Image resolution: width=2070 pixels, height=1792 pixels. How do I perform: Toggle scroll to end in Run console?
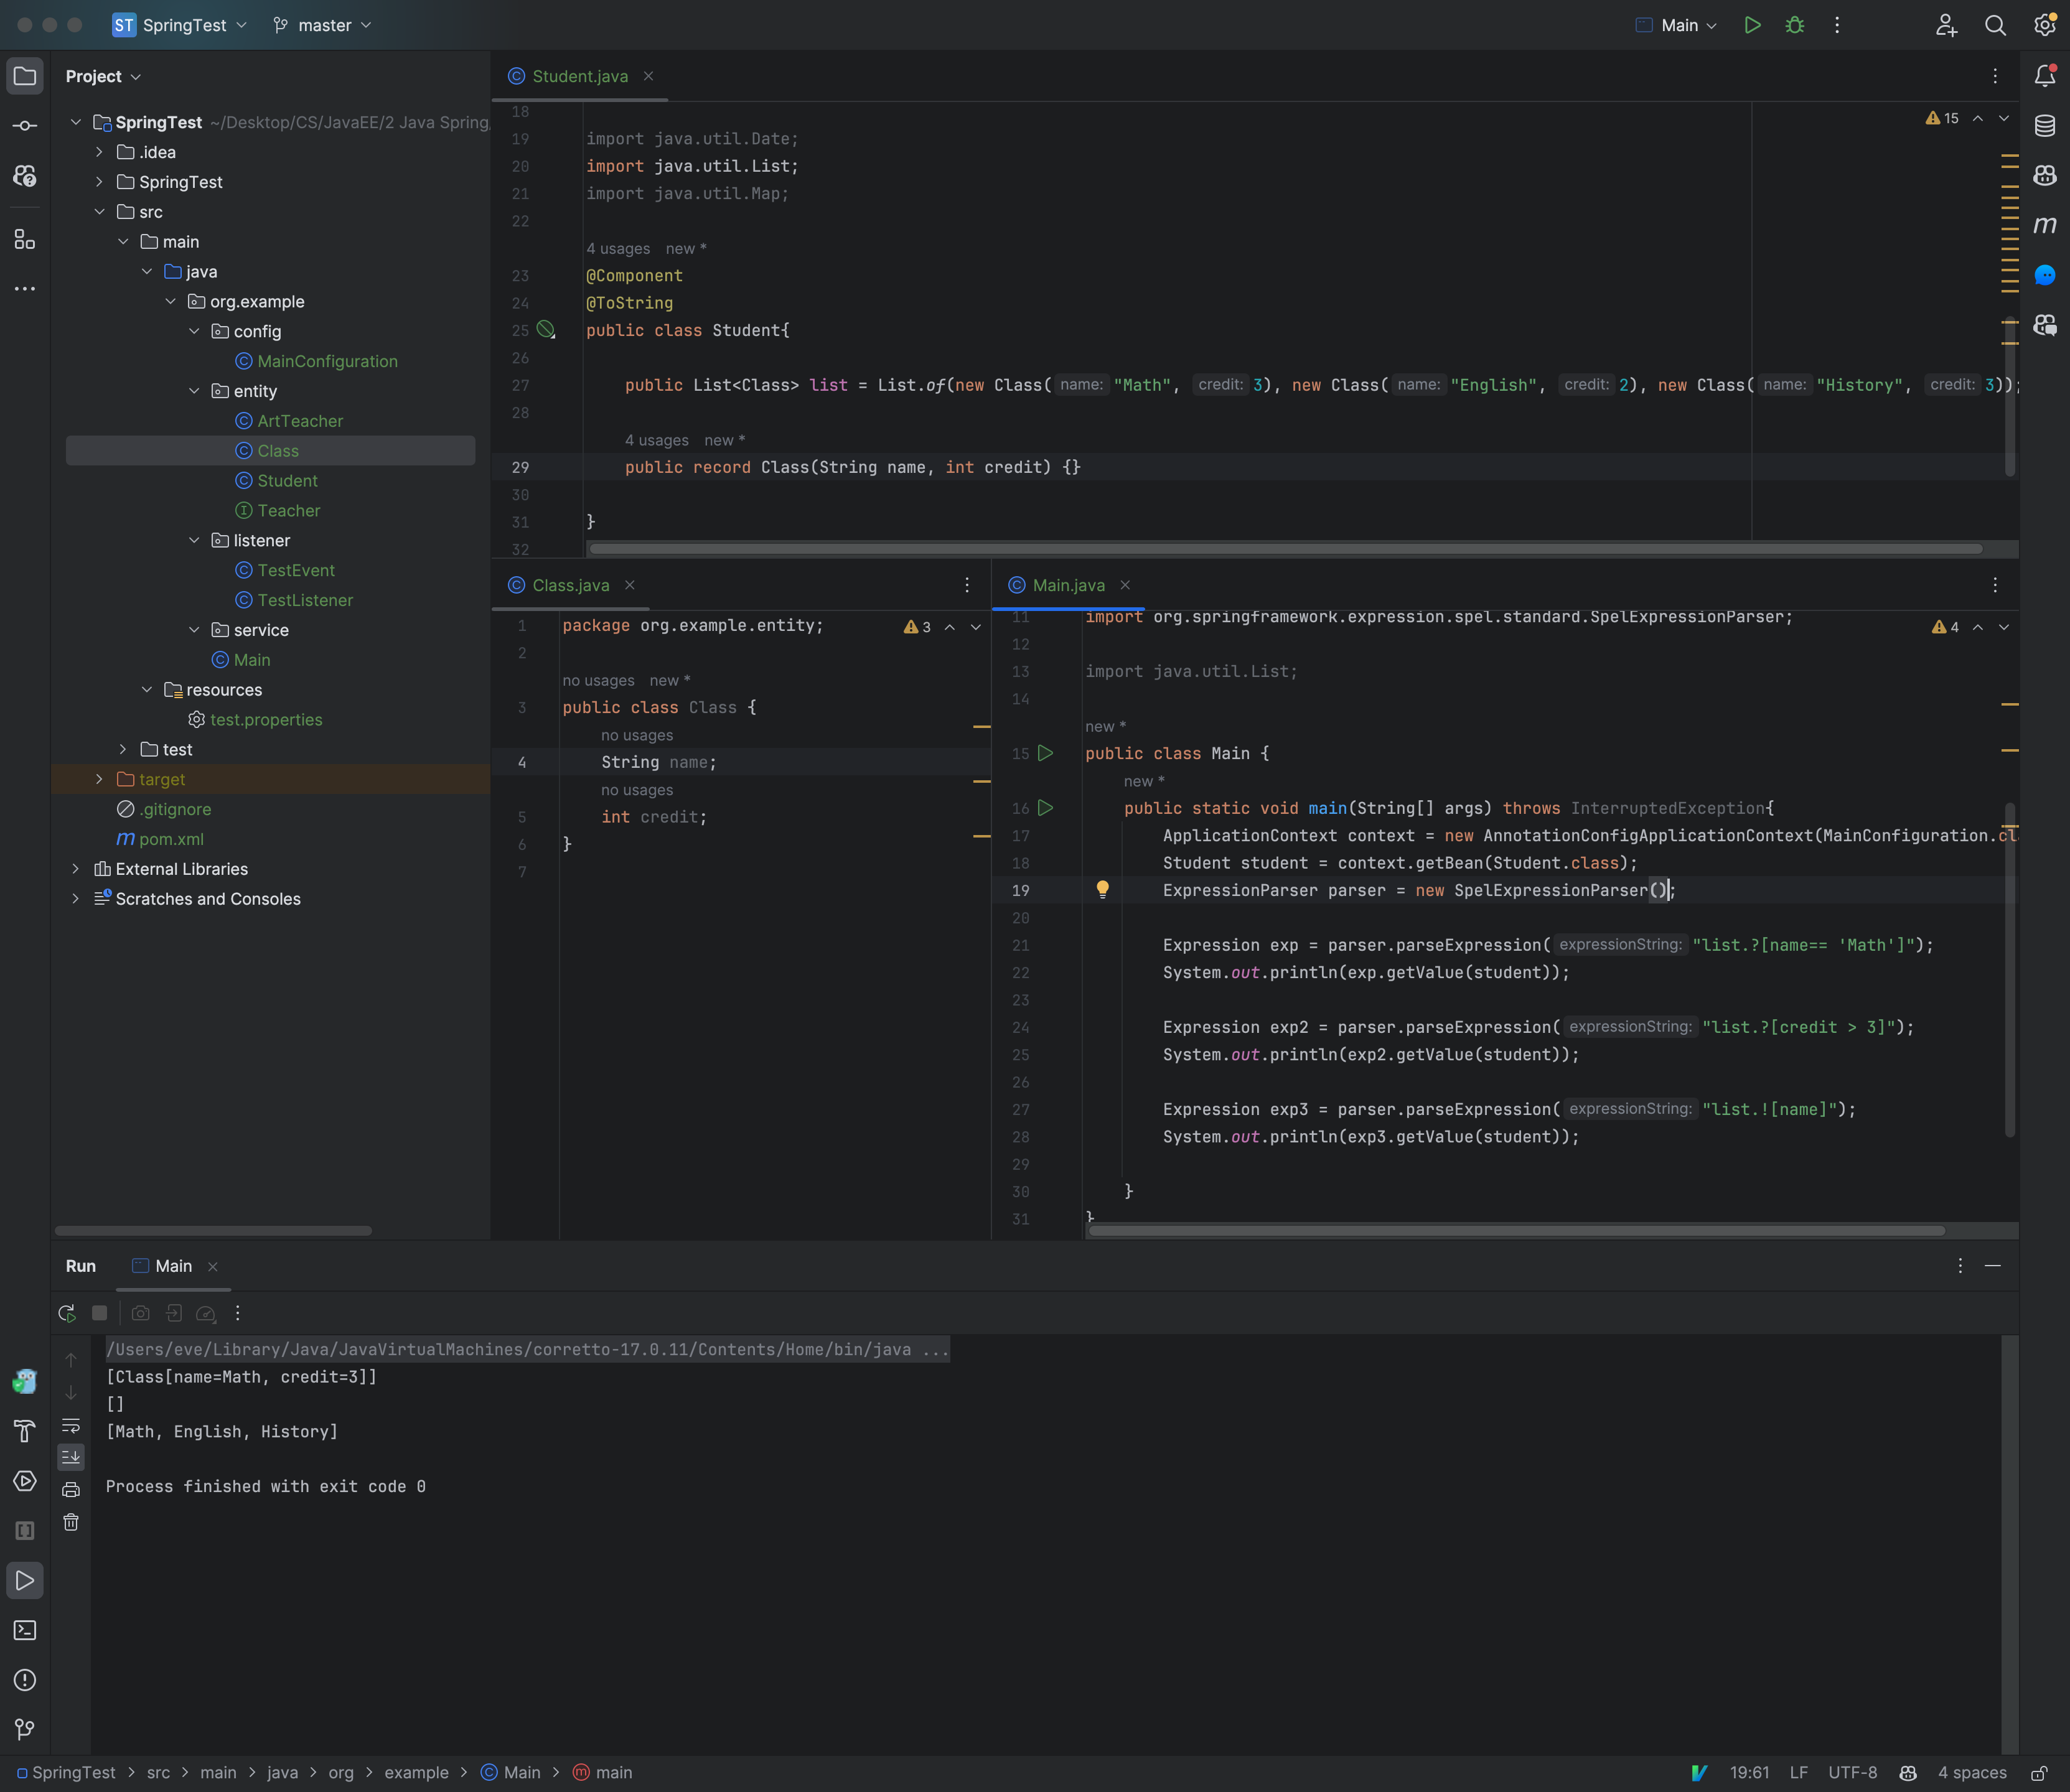coord(71,1457)
